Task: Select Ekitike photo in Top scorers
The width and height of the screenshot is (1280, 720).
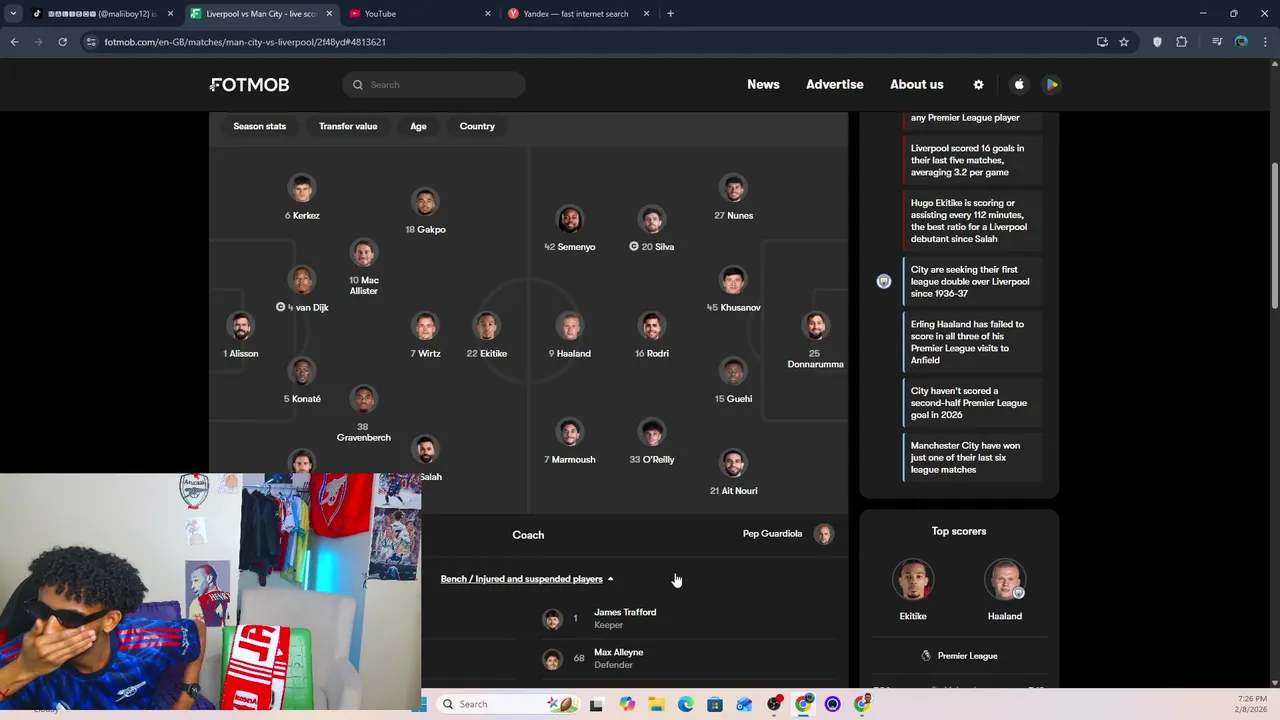Action: [913, 581]
